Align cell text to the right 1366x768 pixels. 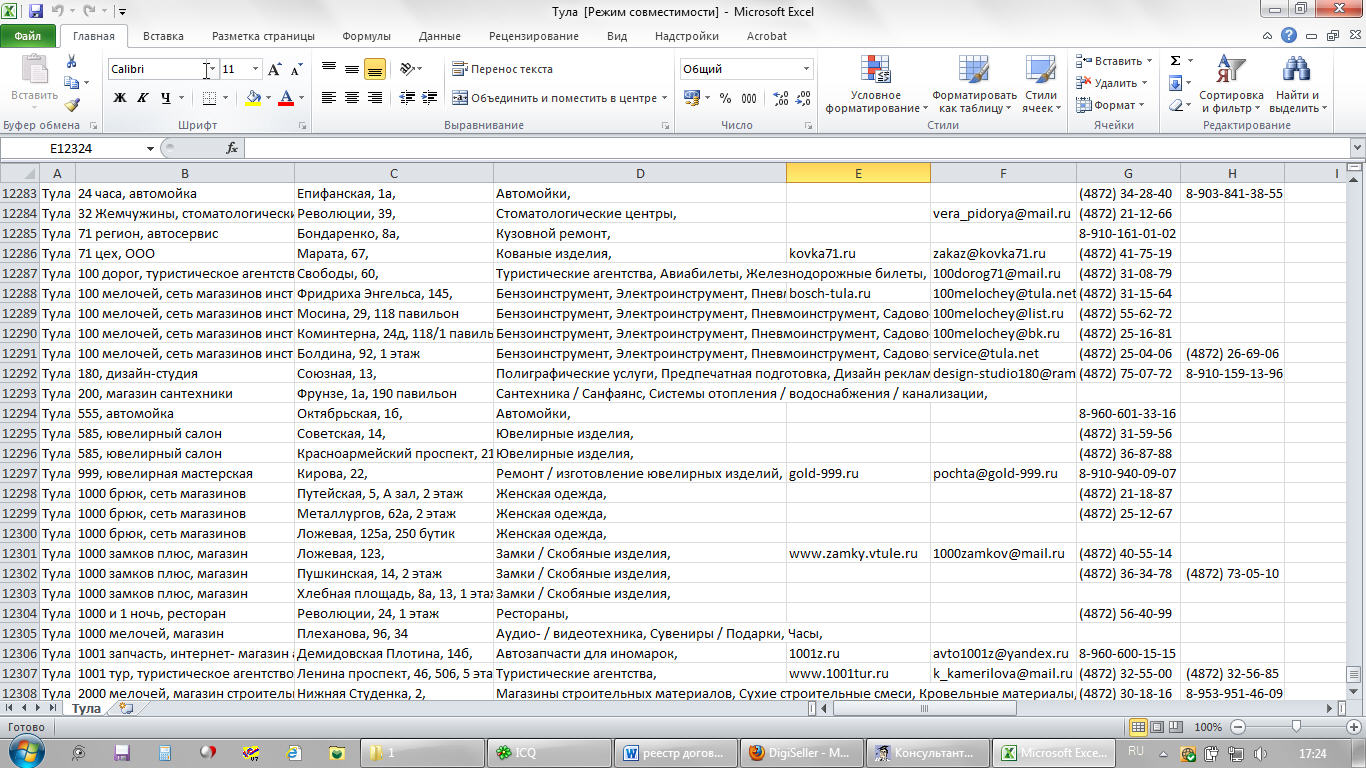(x=375, y=98)
